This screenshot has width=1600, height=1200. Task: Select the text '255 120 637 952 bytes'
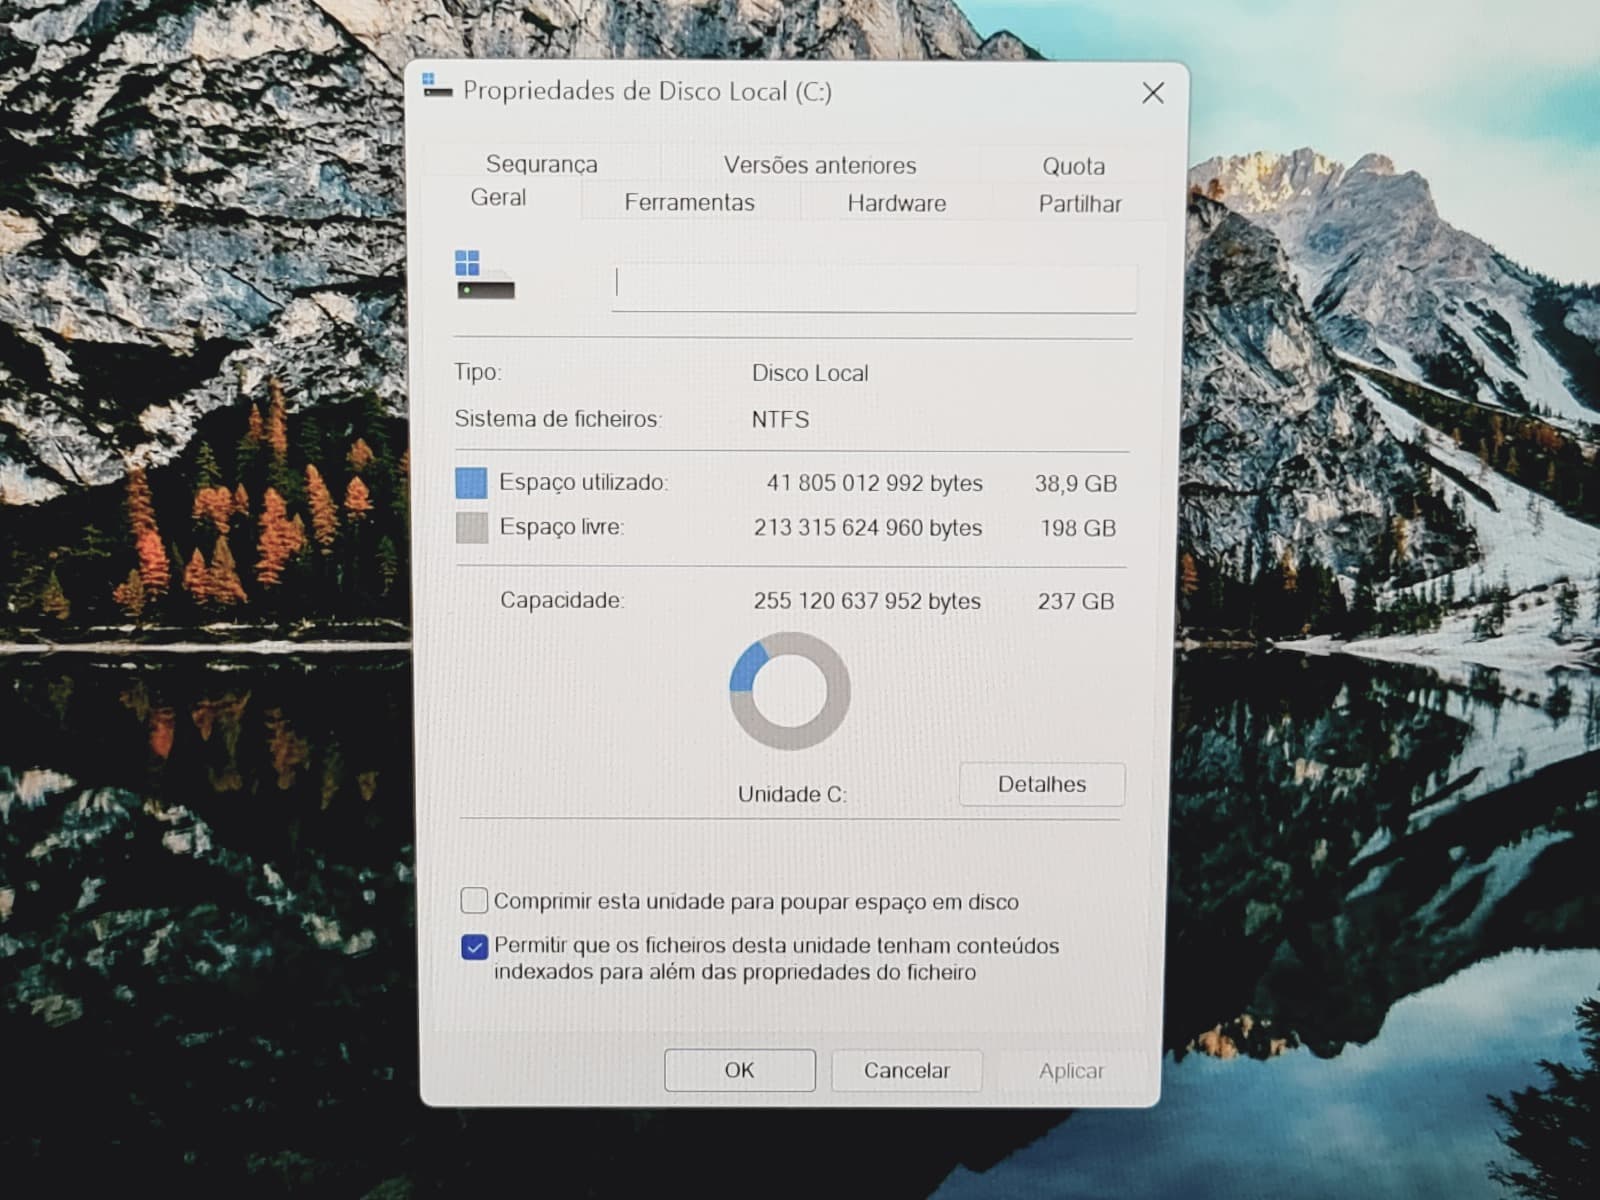[x=867, y=601]
